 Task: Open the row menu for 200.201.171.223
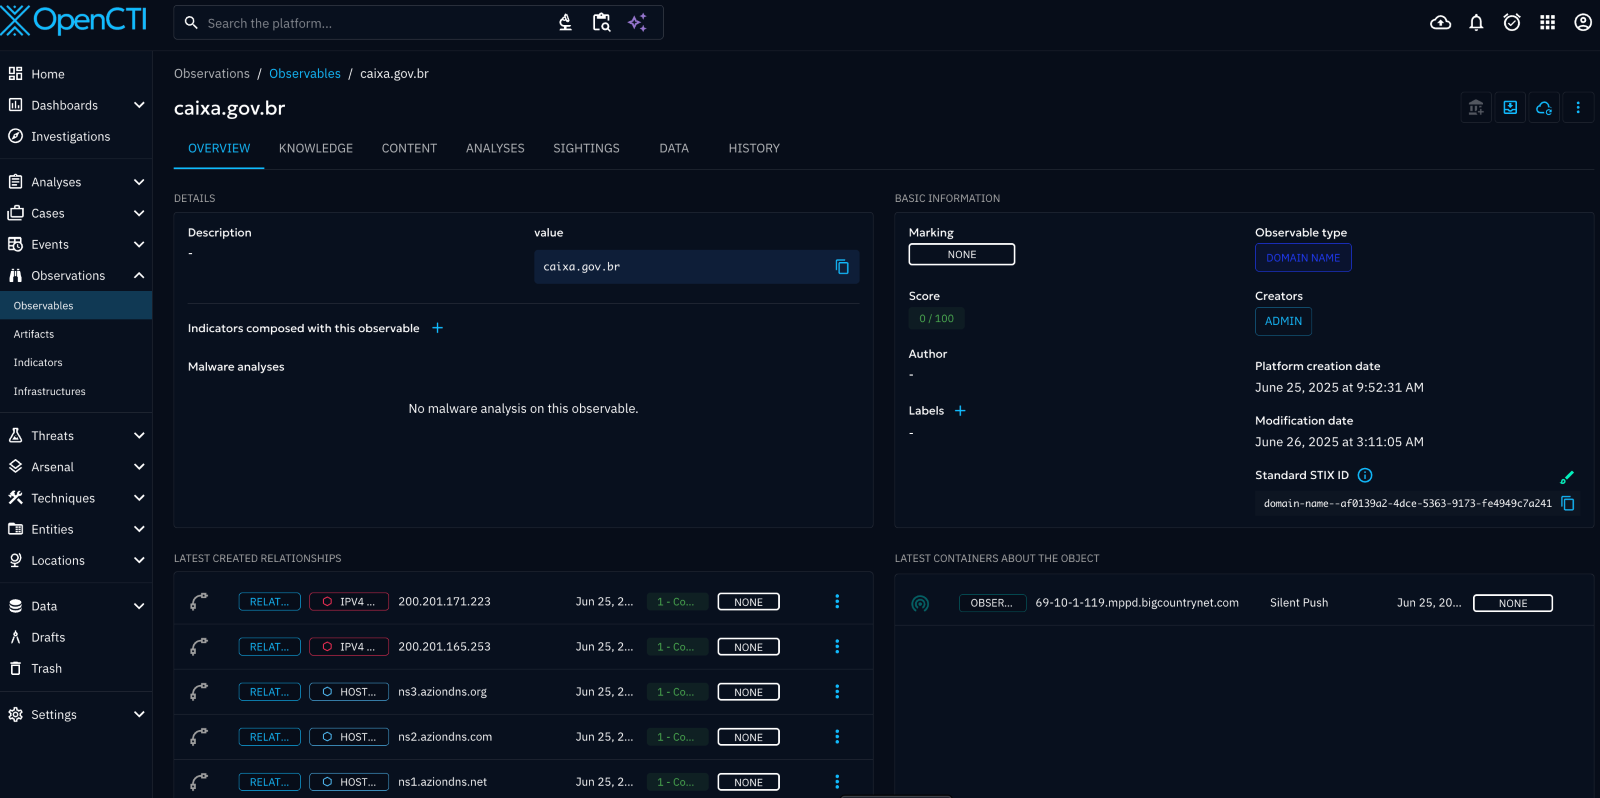click(837, 602)
